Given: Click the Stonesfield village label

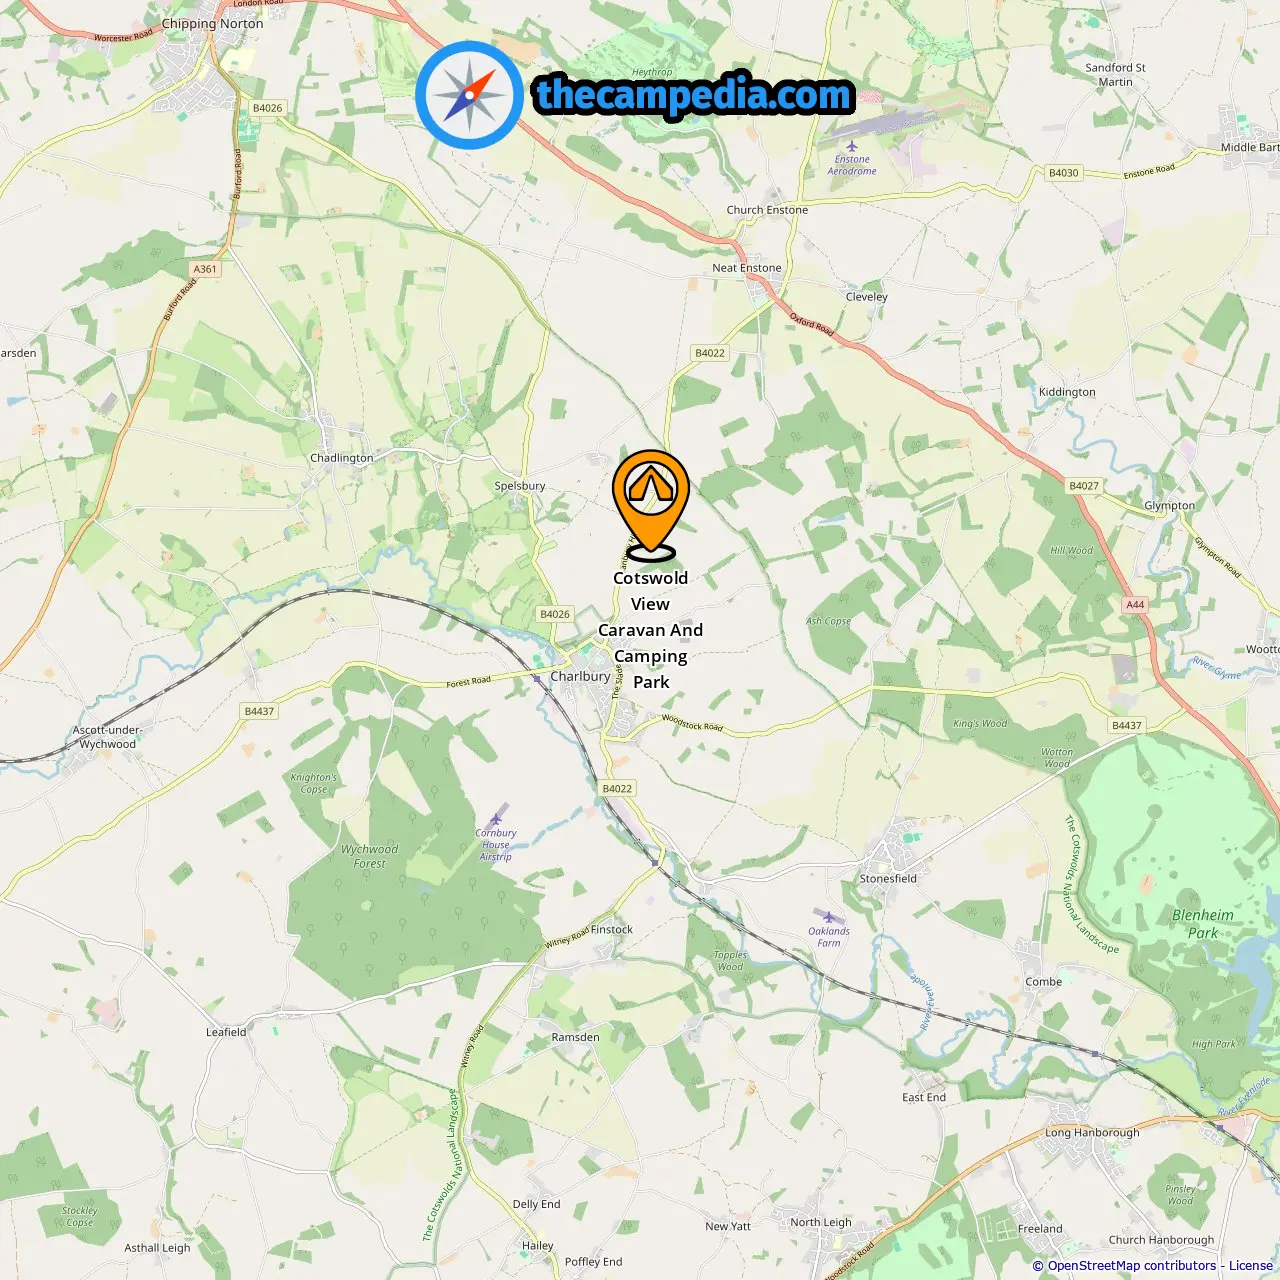Looking at the screenshot, I should 888,879.
